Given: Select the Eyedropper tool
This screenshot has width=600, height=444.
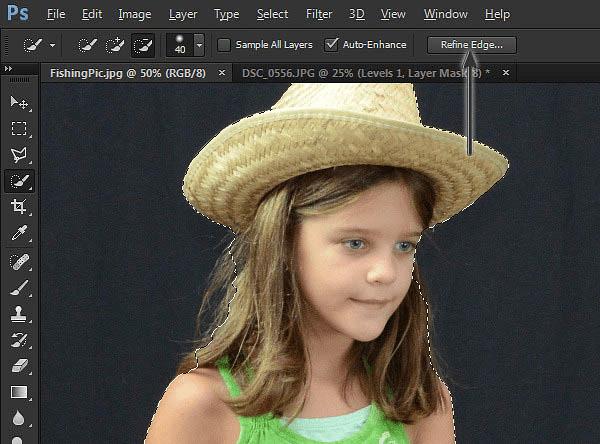Looking at the screenshot, I should click(19, 233).
